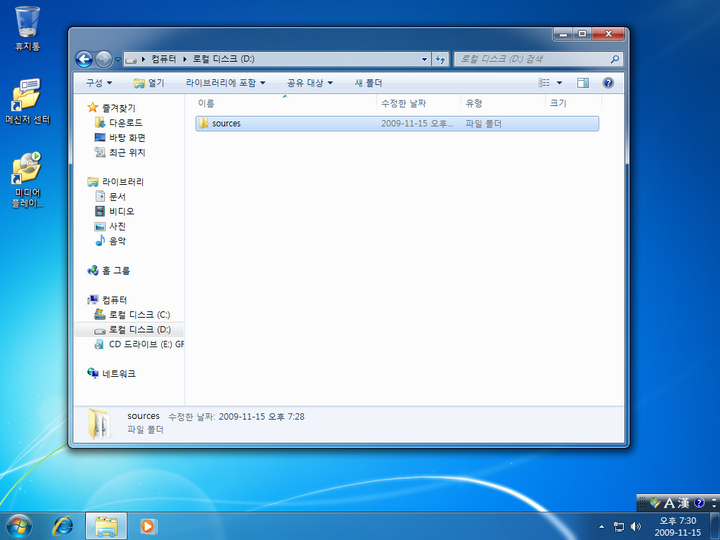
Task: Click the search magnifier icon
Action: click(x=615, y=59)
